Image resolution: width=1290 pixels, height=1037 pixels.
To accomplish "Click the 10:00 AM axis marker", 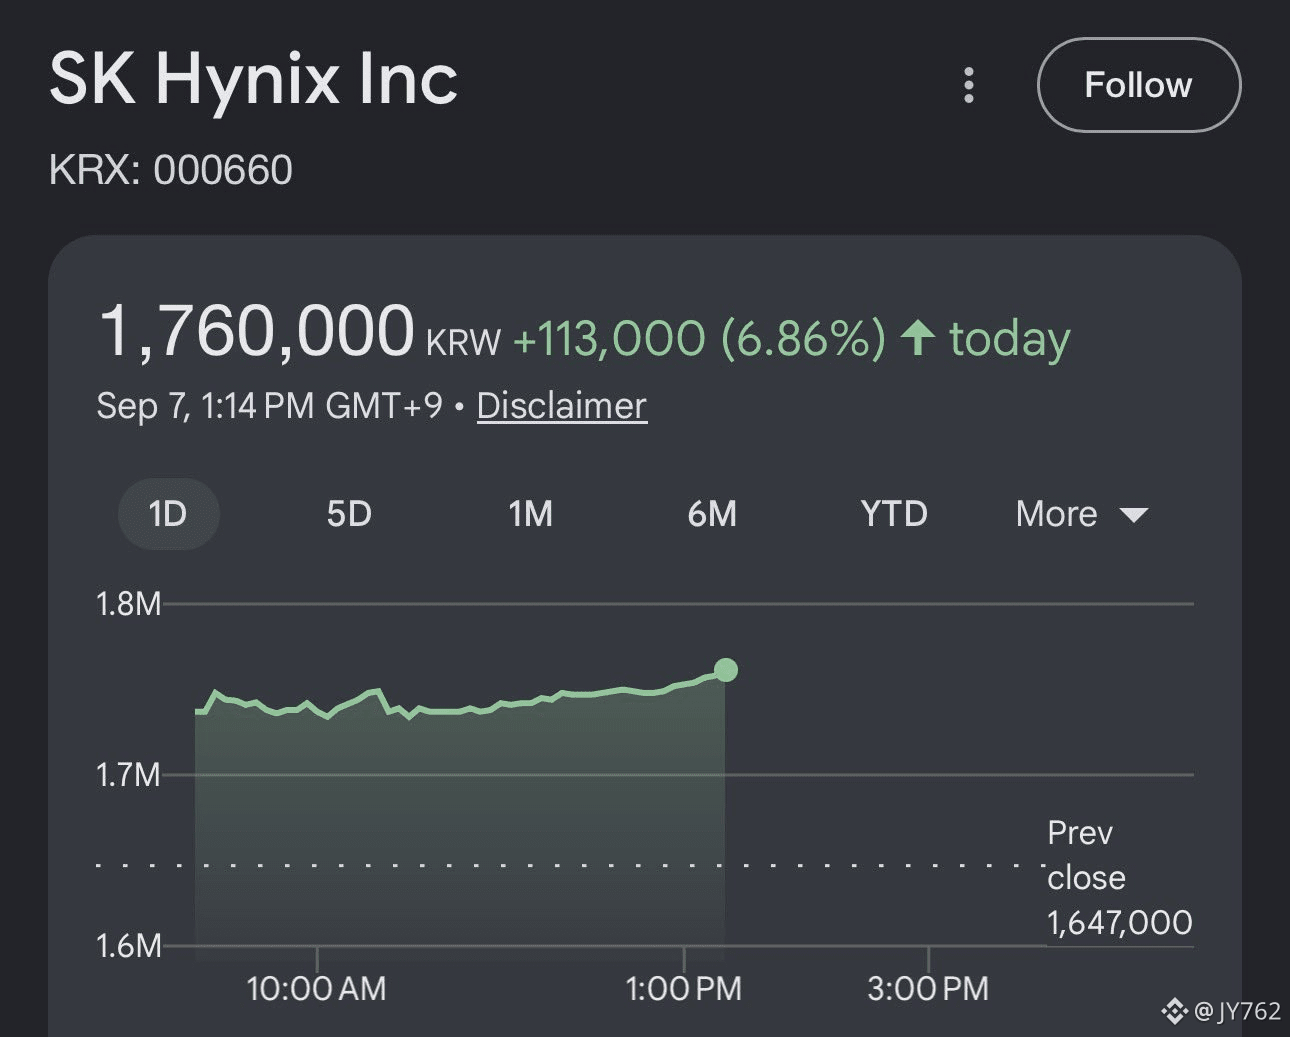I will [x=316, y=989].
